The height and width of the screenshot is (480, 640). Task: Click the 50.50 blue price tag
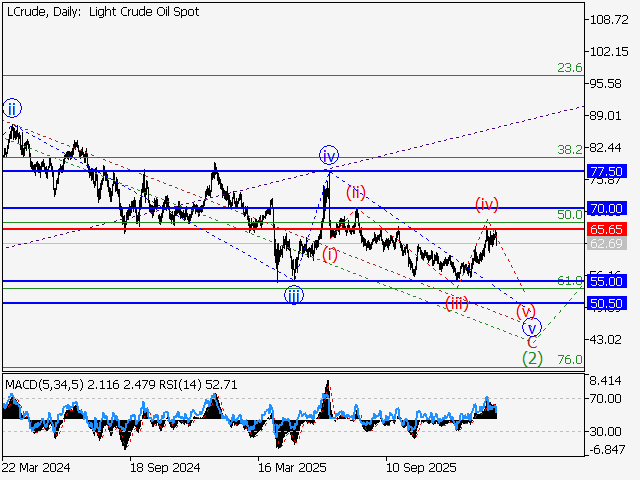pyautogui.click(x=607, y=302)
